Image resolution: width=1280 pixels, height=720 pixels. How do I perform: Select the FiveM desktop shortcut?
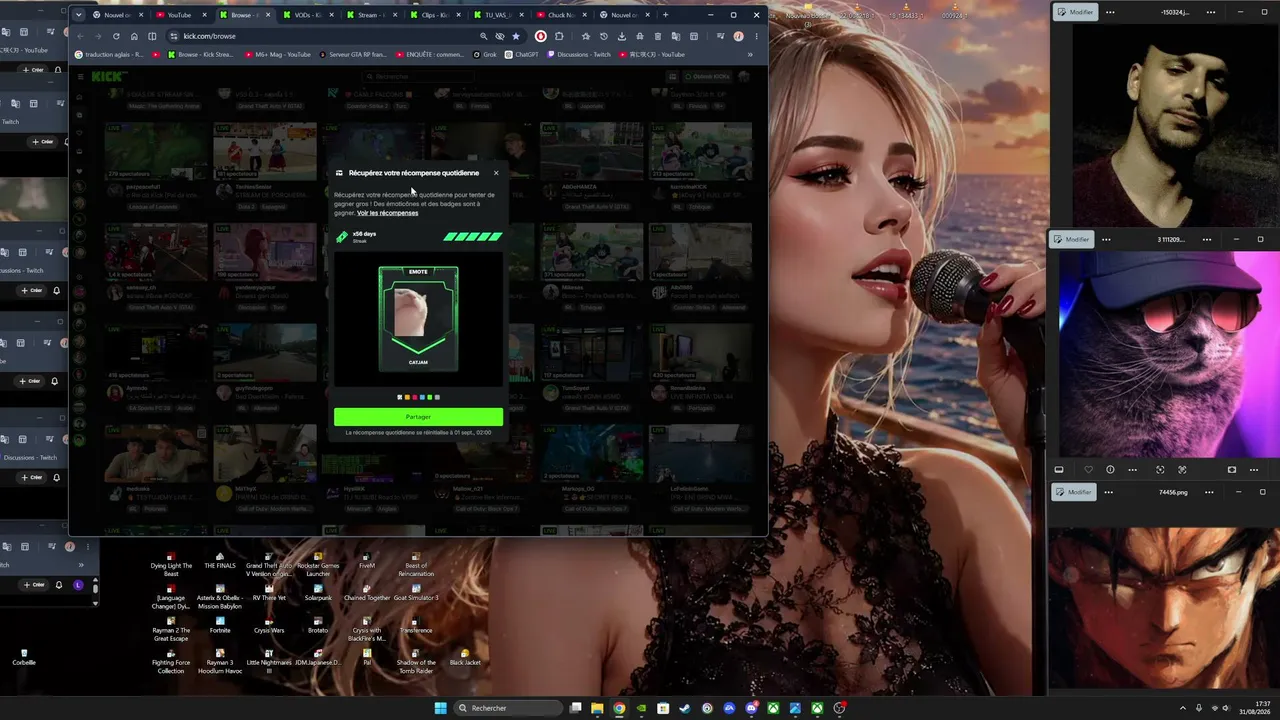click(x=367, y=561)
